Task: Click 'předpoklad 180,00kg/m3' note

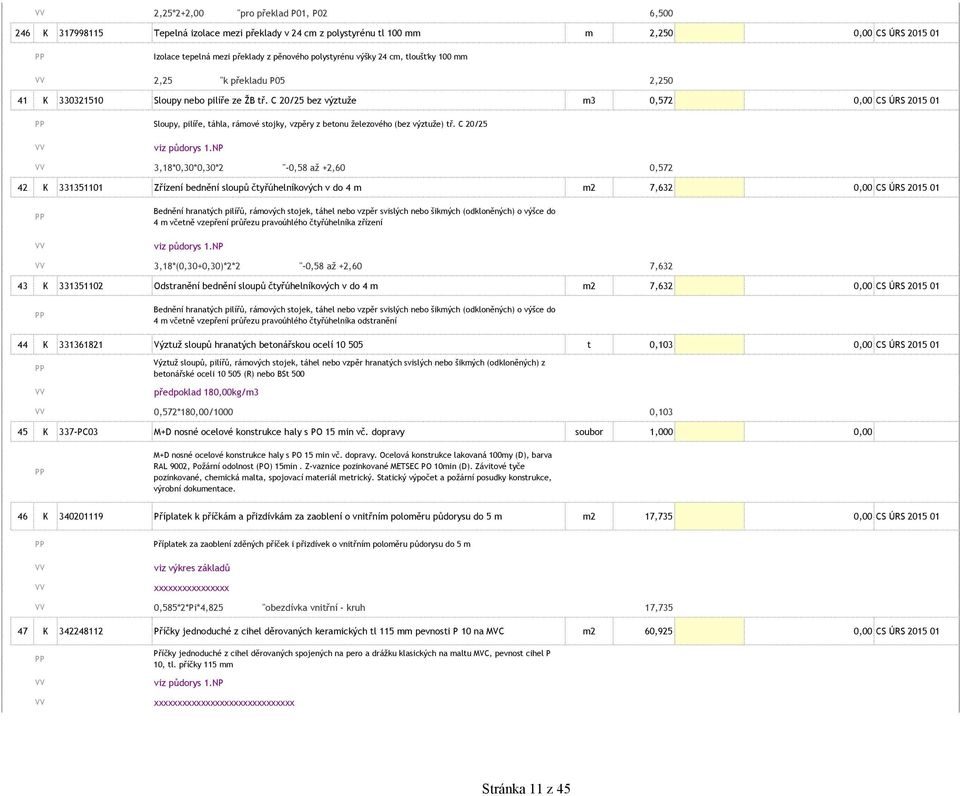Action: pos(206,392)
